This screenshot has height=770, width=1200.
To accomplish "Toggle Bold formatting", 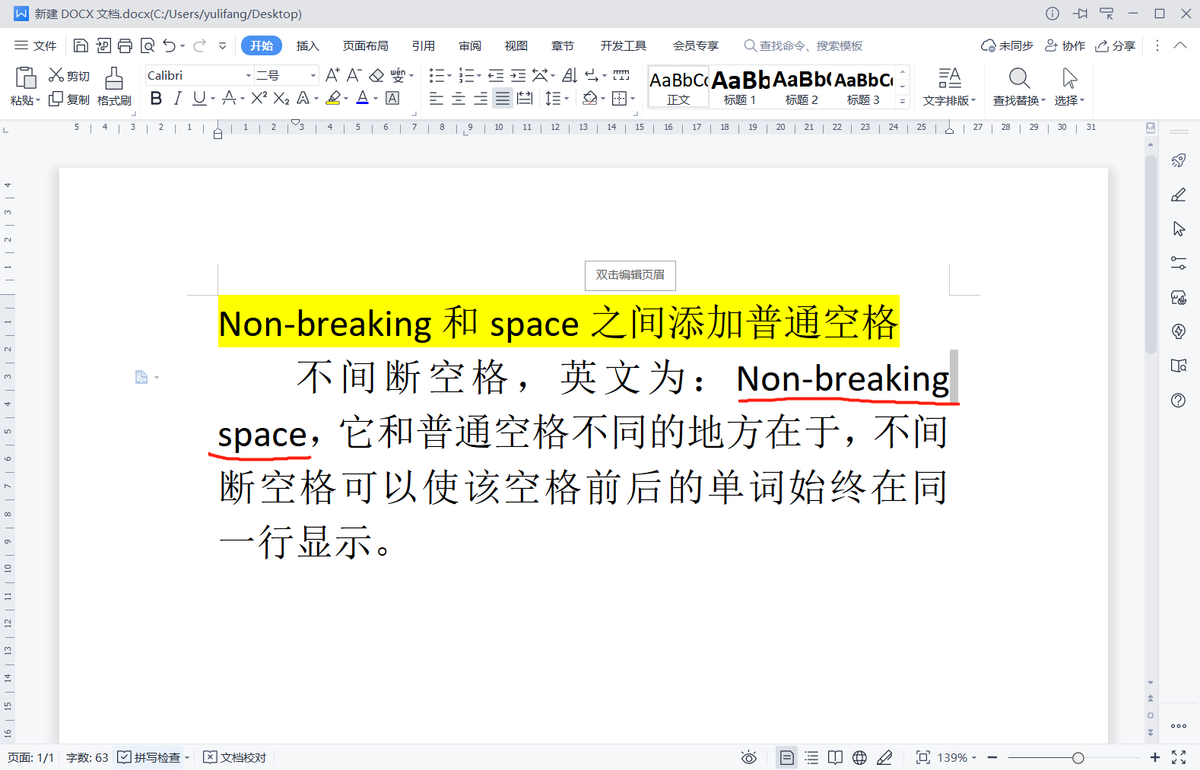I will pos(156,98).
